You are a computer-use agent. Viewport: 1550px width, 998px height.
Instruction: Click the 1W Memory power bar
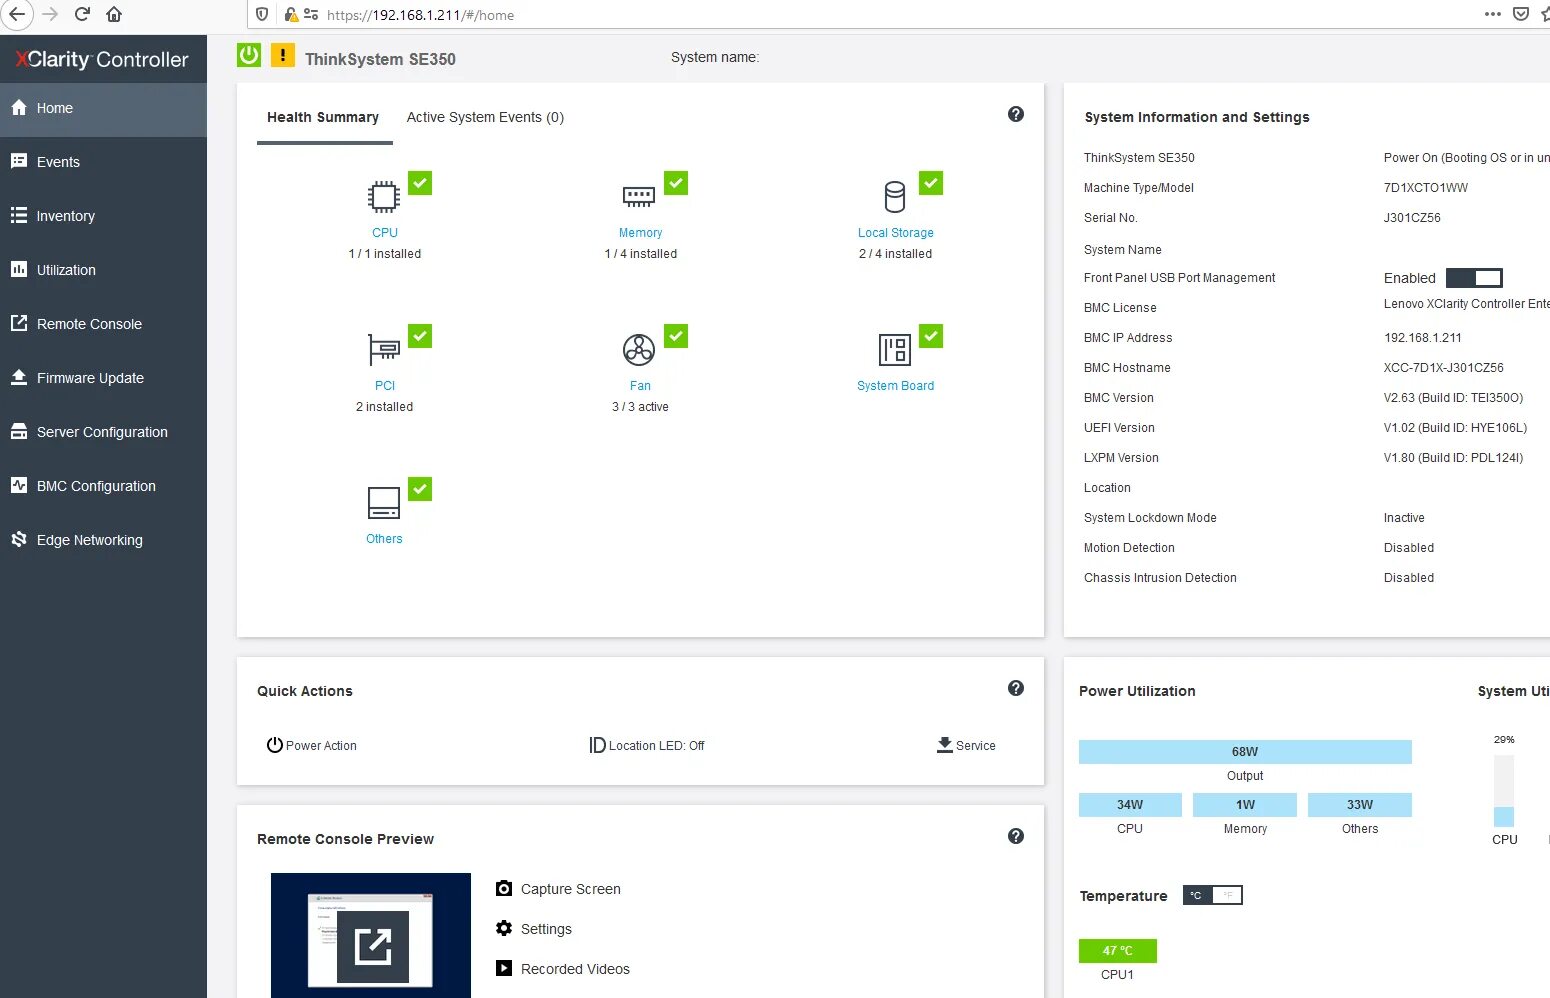tap(1245, 805)
